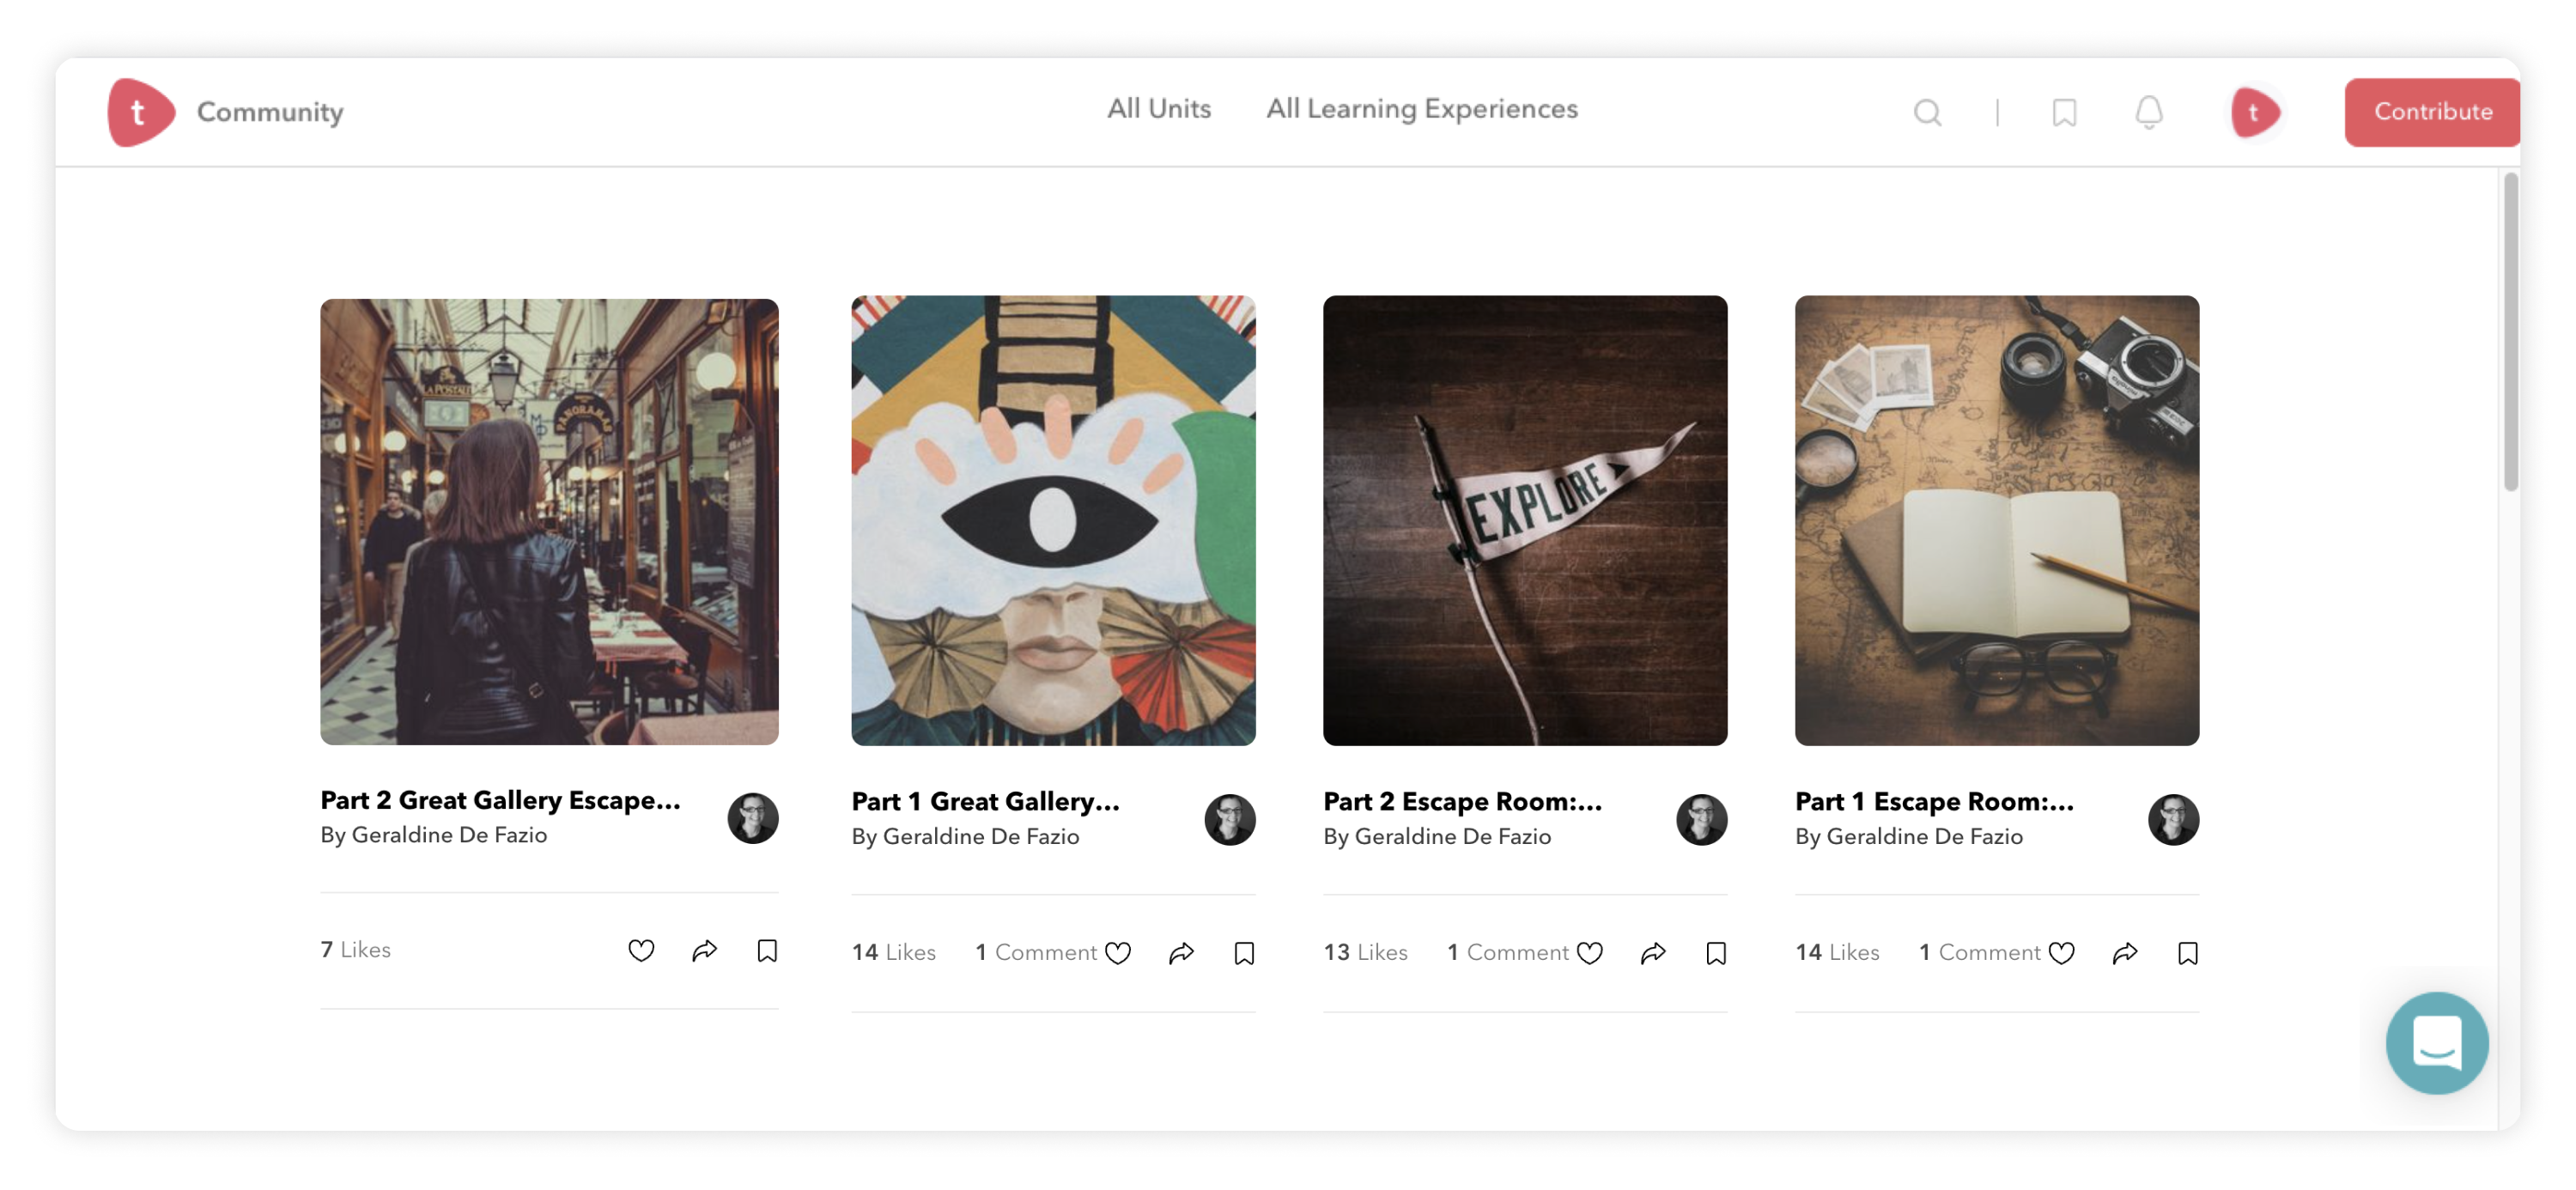This screenshot has width=2576, height=1190.
Task: Like the Part 2 Great Gallery Escape card
Action: click(640, 950)
